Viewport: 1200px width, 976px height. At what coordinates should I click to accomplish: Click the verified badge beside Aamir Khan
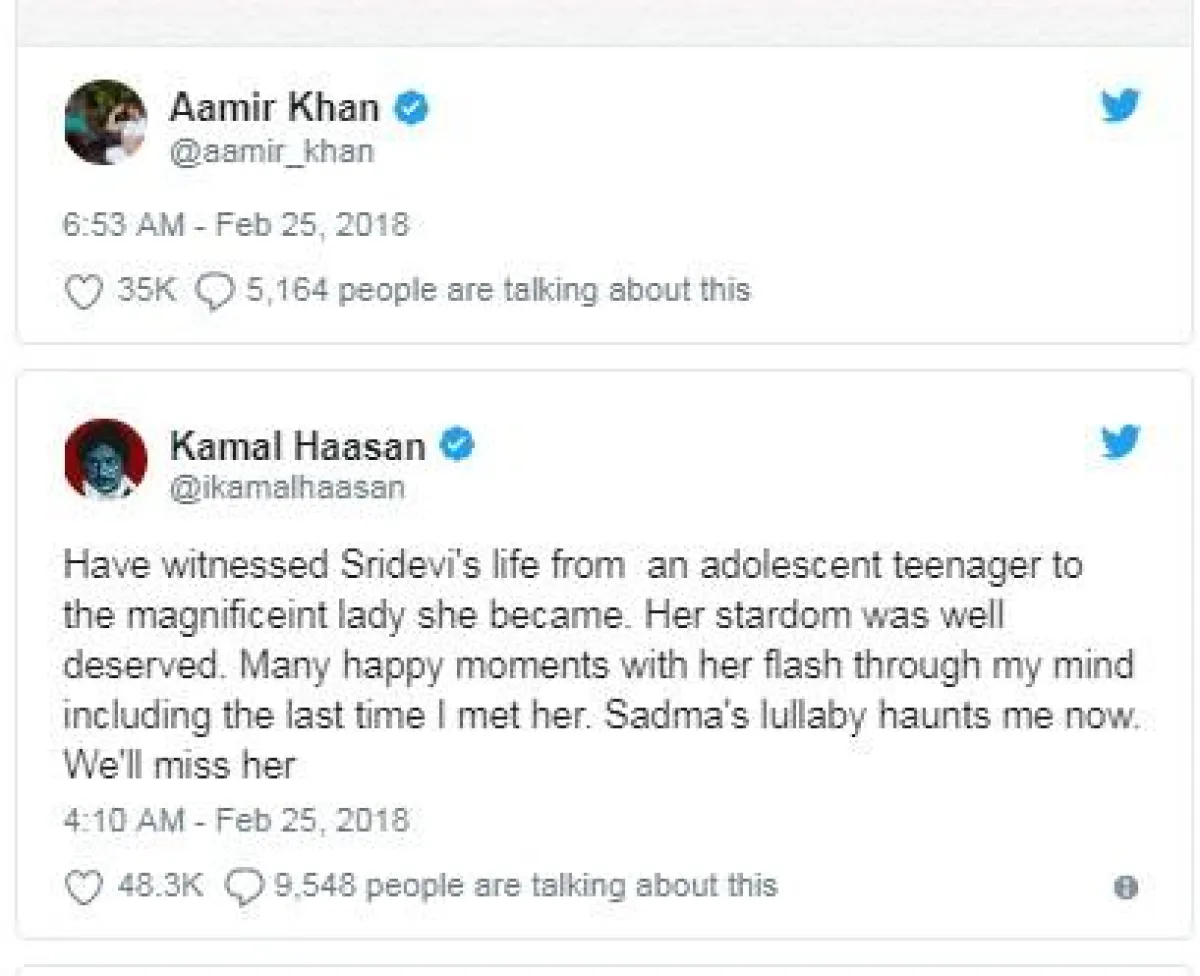411,108
